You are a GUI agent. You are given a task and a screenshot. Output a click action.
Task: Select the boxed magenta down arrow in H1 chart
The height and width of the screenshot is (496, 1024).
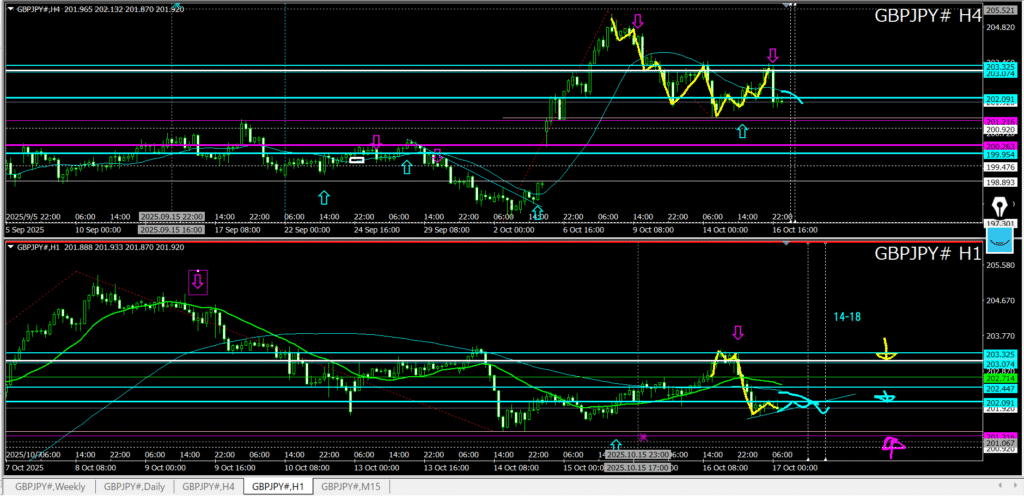(198, 283)
